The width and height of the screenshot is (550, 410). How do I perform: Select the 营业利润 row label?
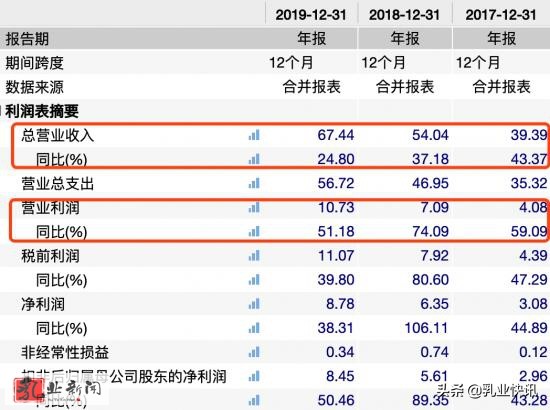coord(50,208)
